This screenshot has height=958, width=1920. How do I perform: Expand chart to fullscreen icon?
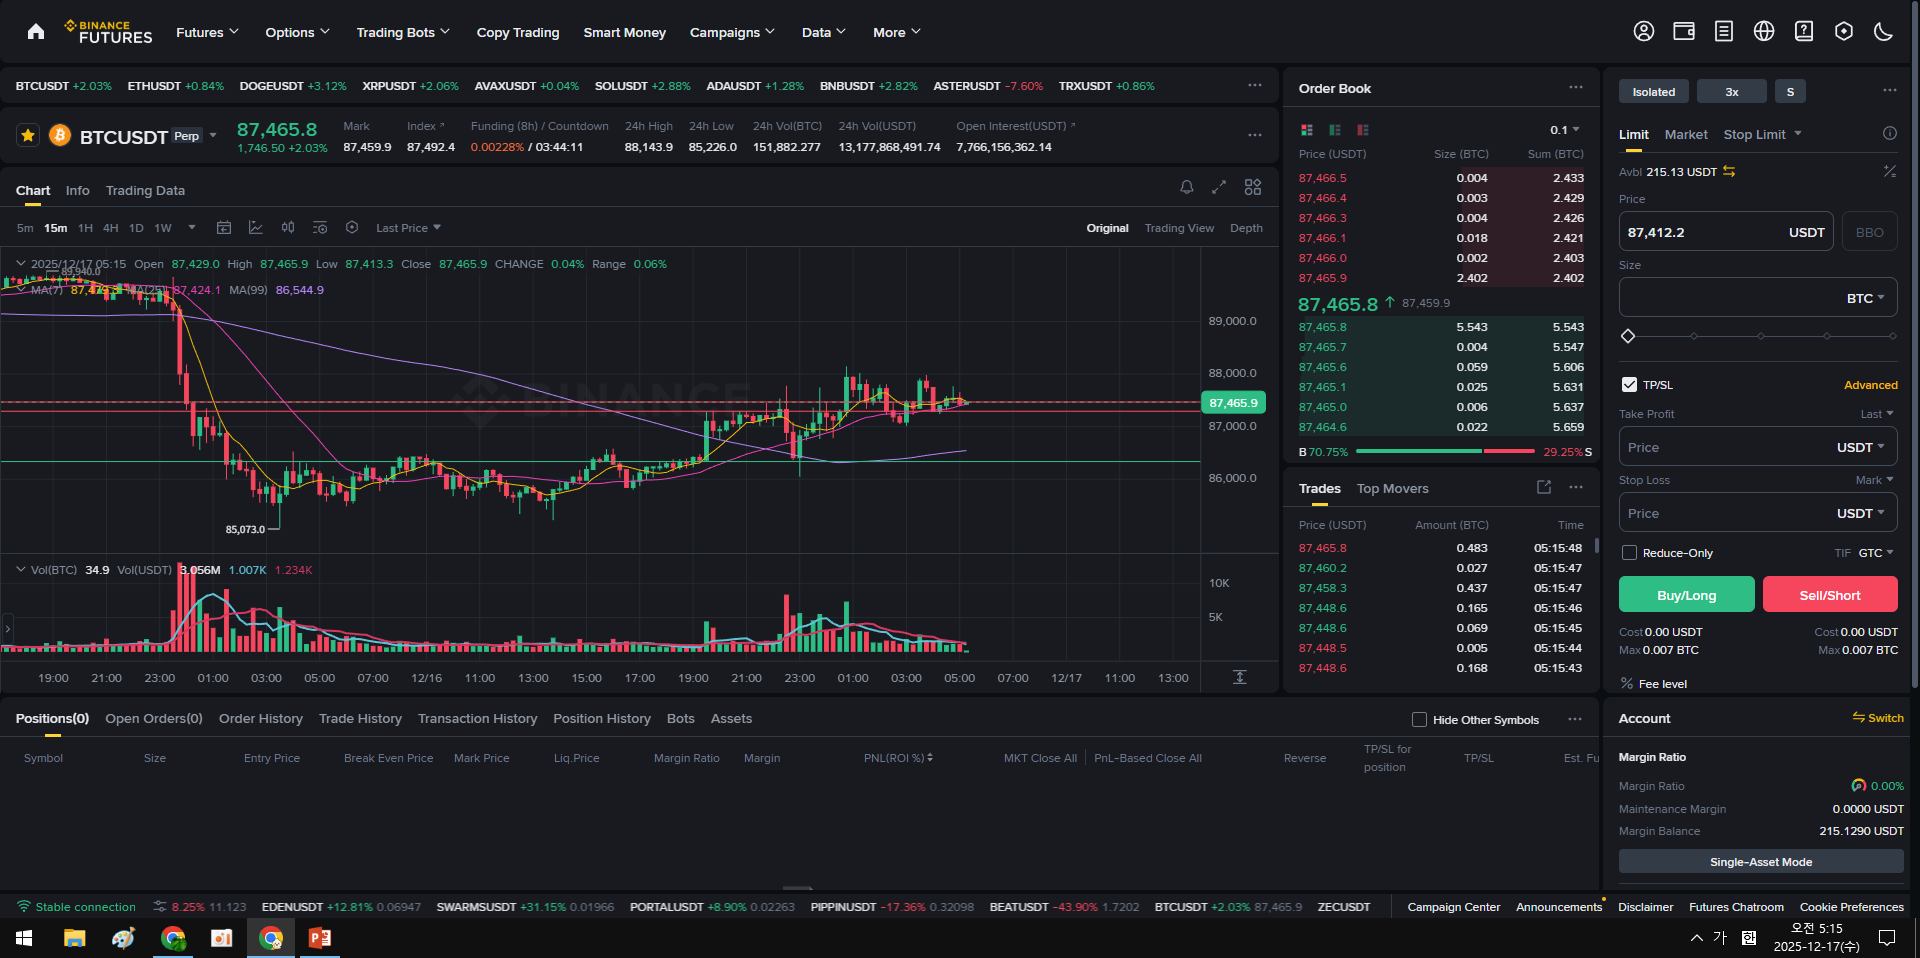click(x=1219, y=187)
